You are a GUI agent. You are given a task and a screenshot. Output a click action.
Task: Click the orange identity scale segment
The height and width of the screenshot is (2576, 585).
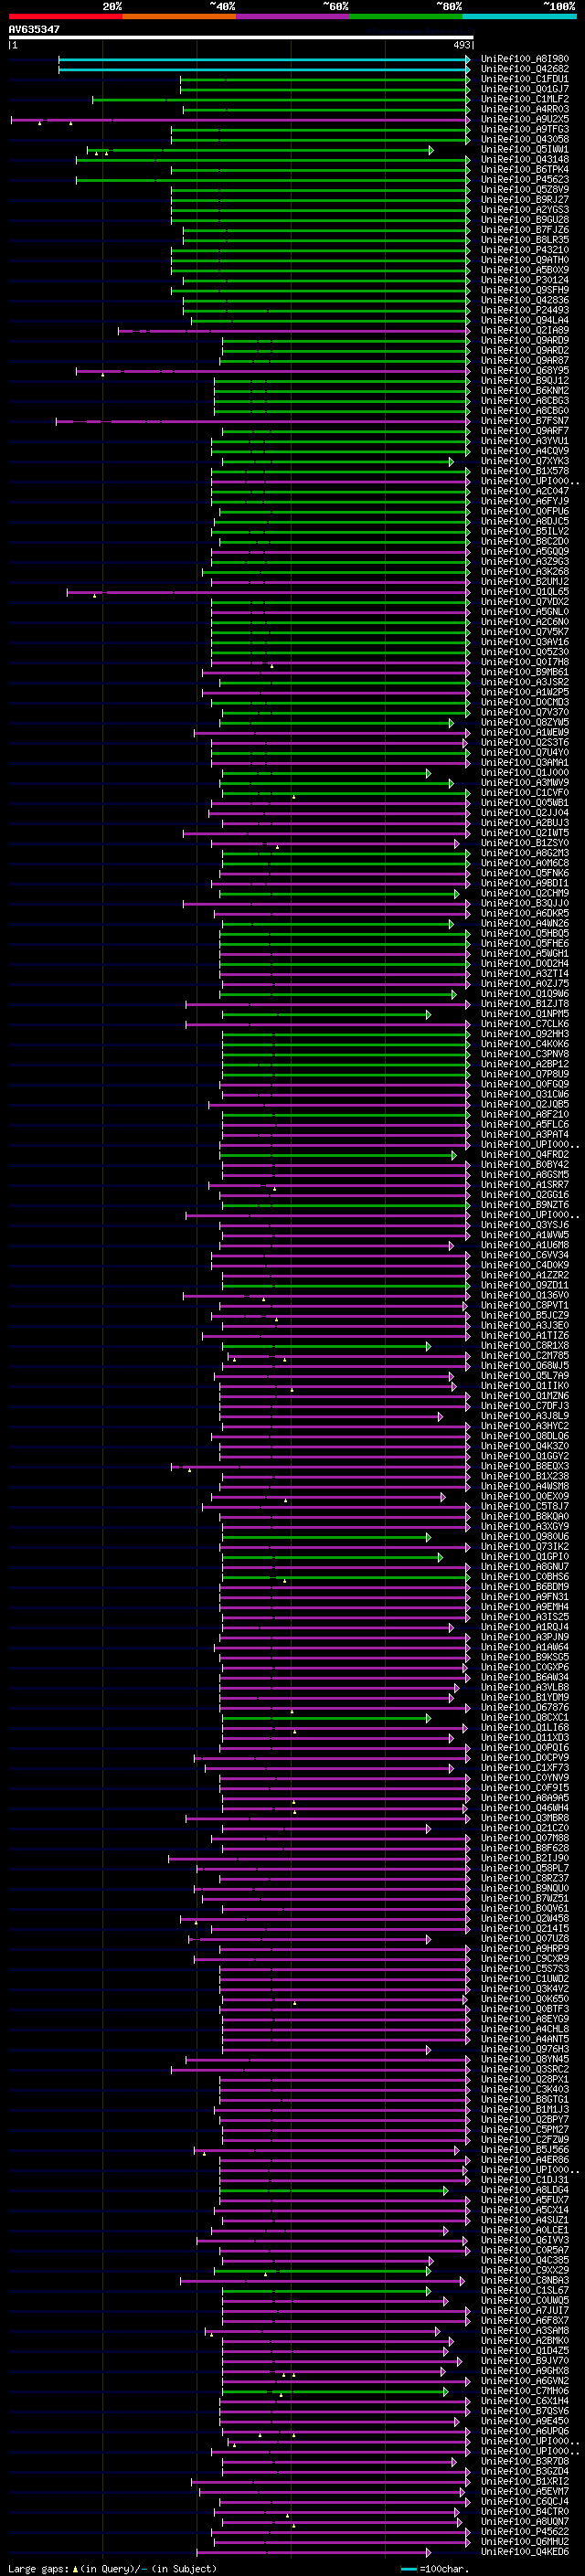[179, 16]
